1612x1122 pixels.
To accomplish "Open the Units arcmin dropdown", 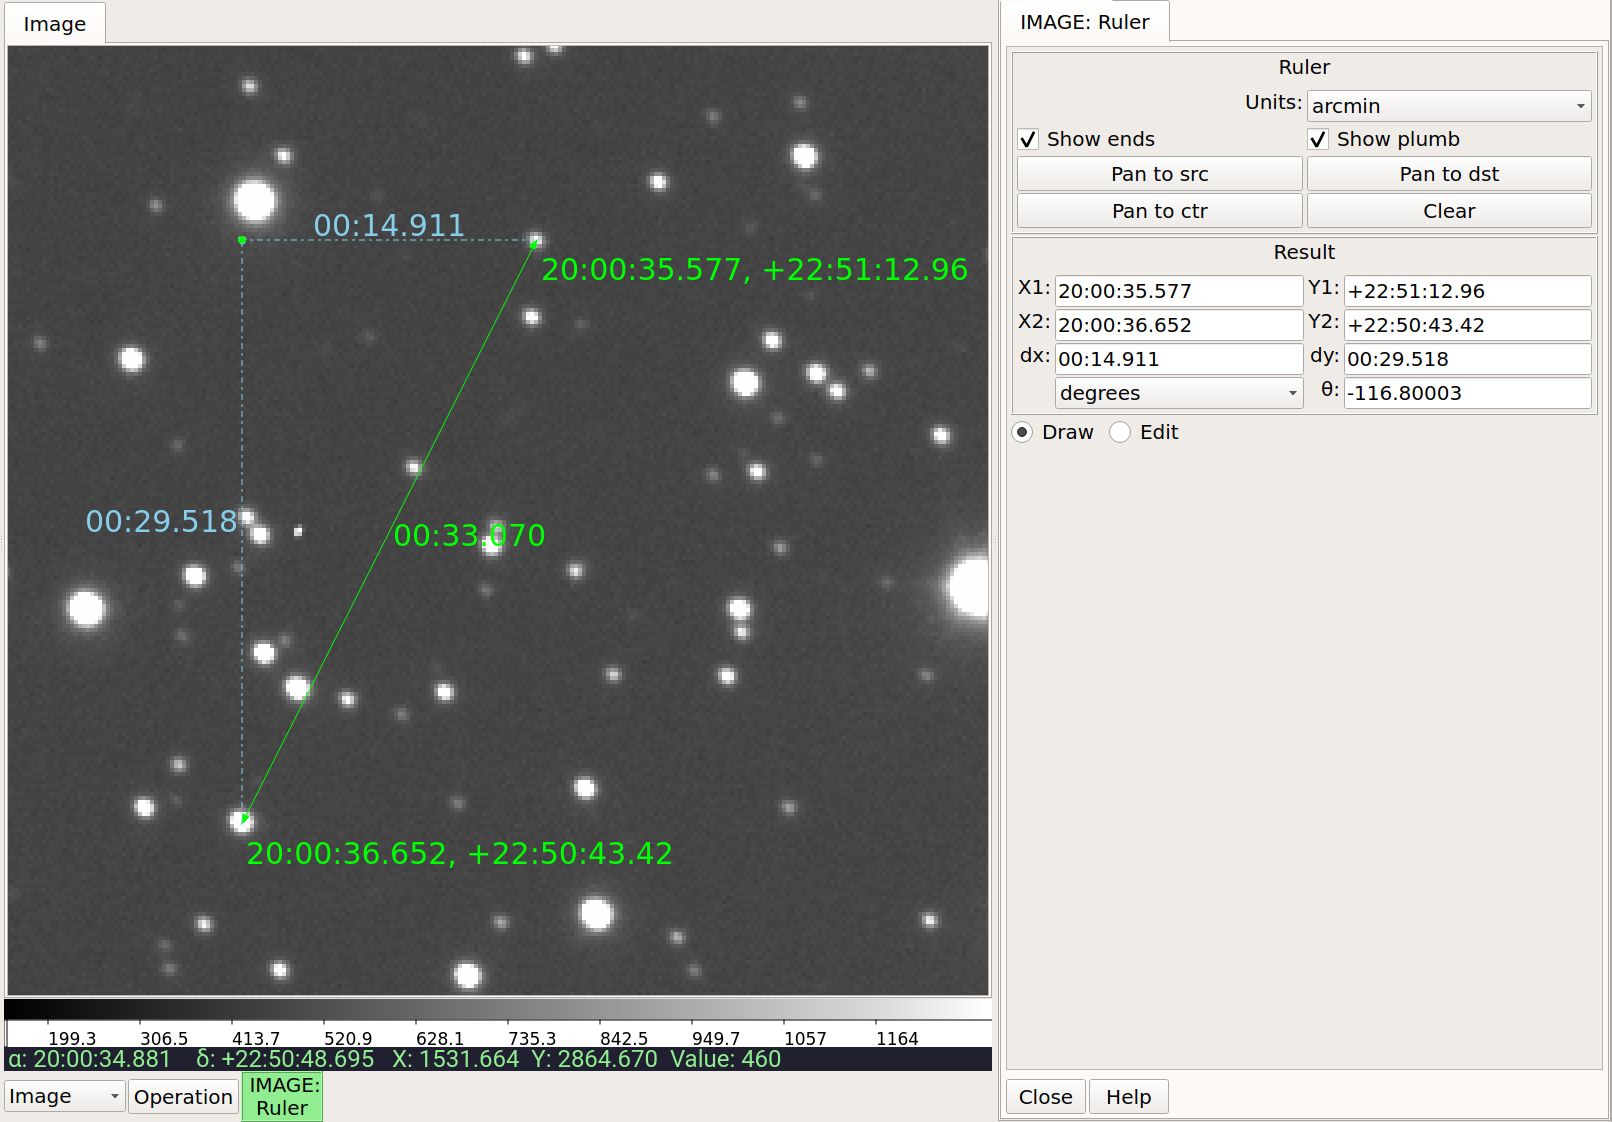I will click(x=1448, y=106).
